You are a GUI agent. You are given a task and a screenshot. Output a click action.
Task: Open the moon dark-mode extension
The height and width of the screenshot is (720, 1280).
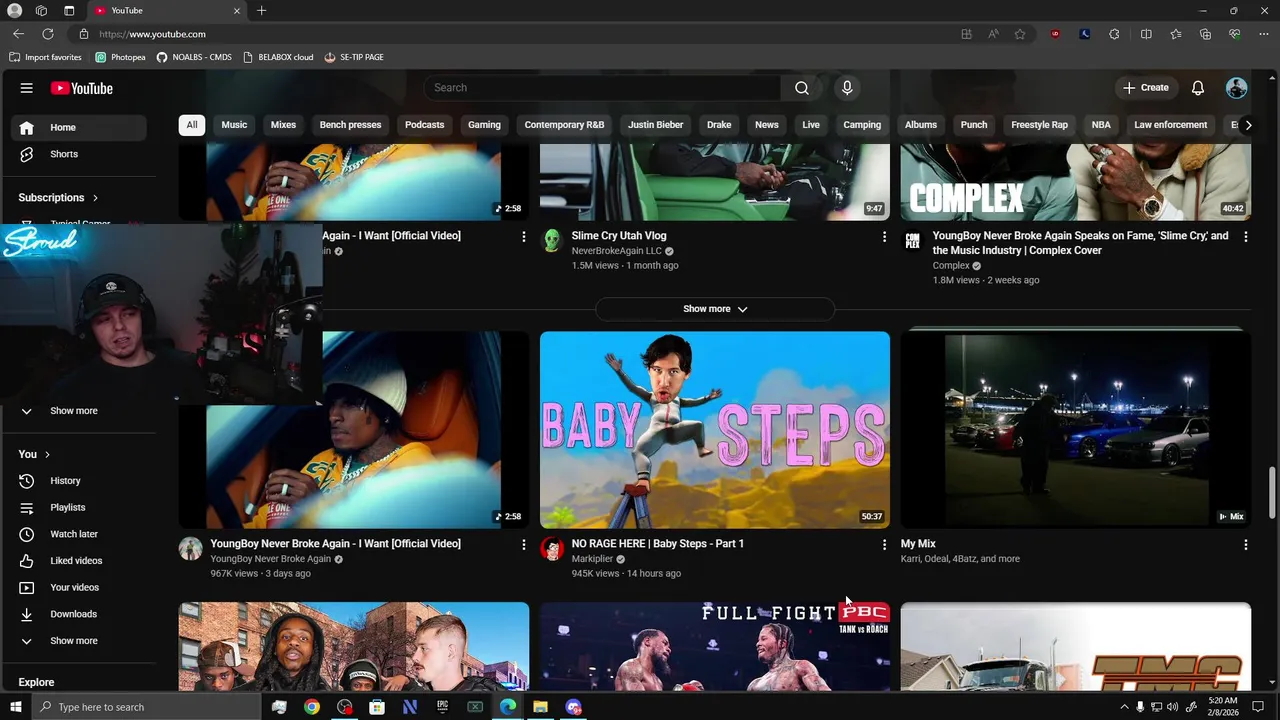tap(1085, 34)
